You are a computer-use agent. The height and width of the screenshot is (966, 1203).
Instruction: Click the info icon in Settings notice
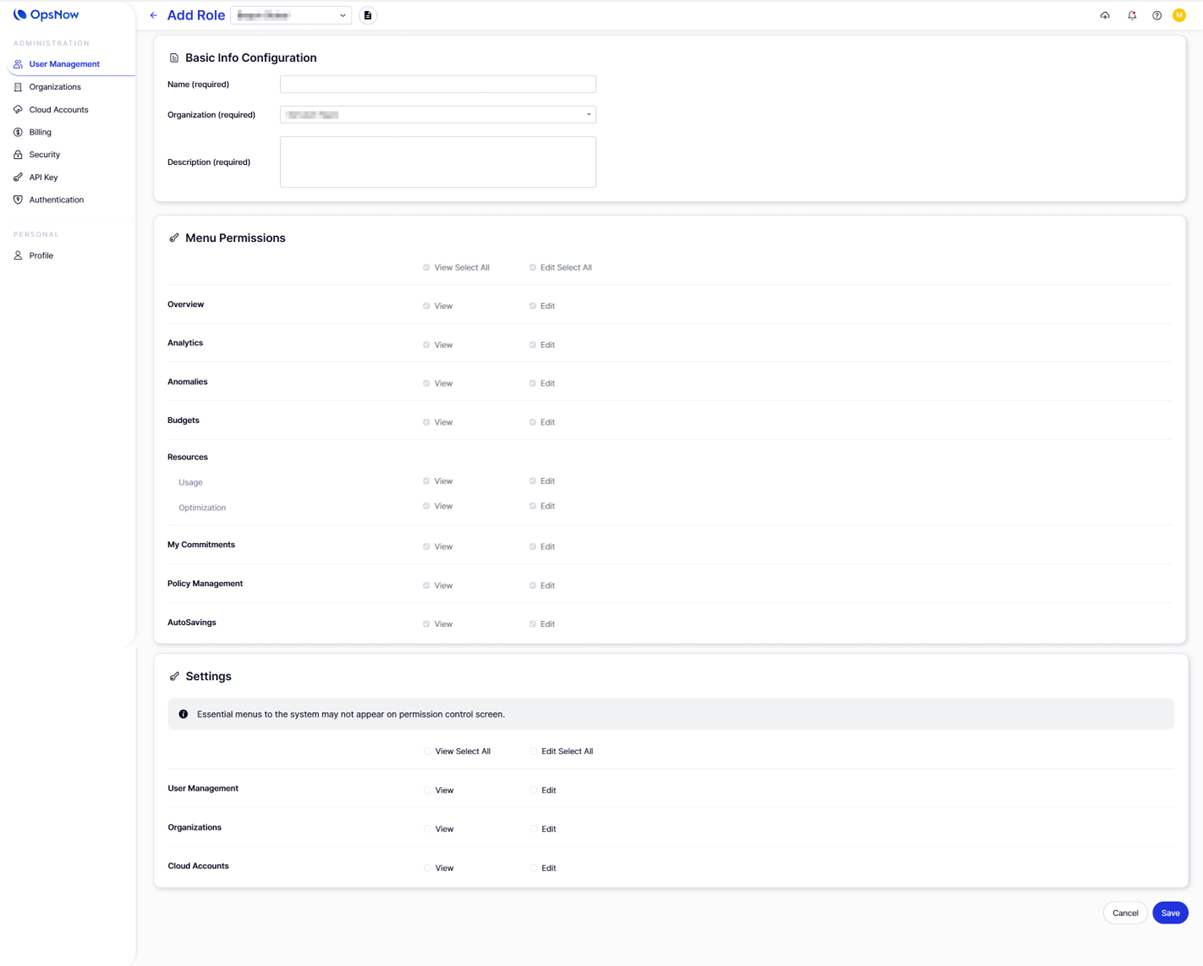coord(183,715)
